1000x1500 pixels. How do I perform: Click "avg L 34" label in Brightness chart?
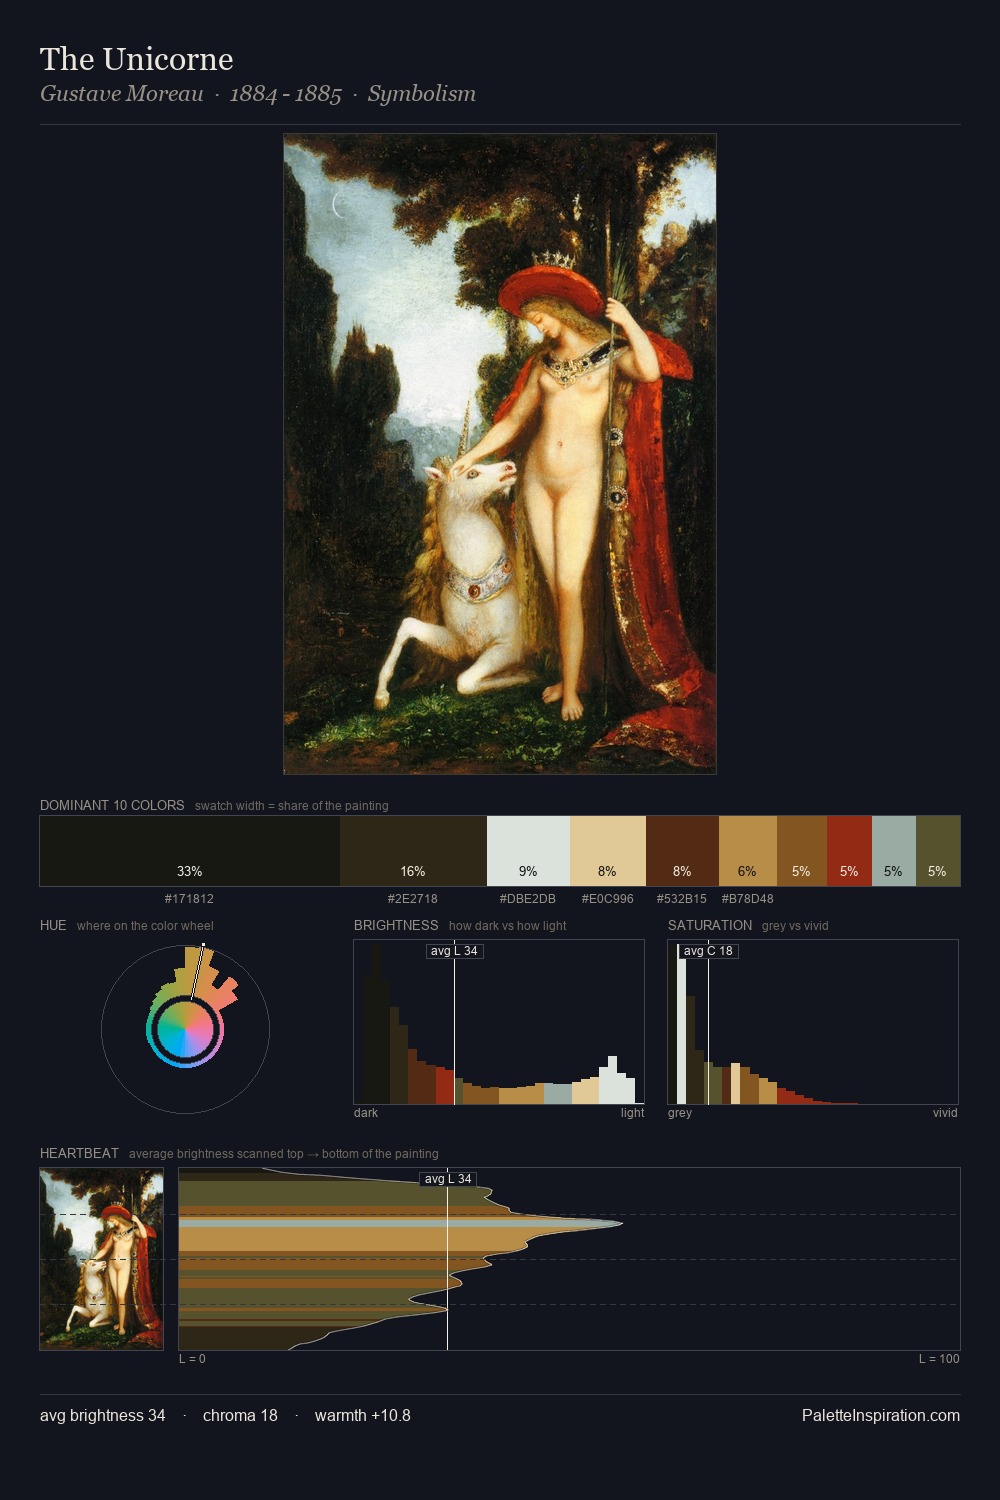tap(455, 951)
